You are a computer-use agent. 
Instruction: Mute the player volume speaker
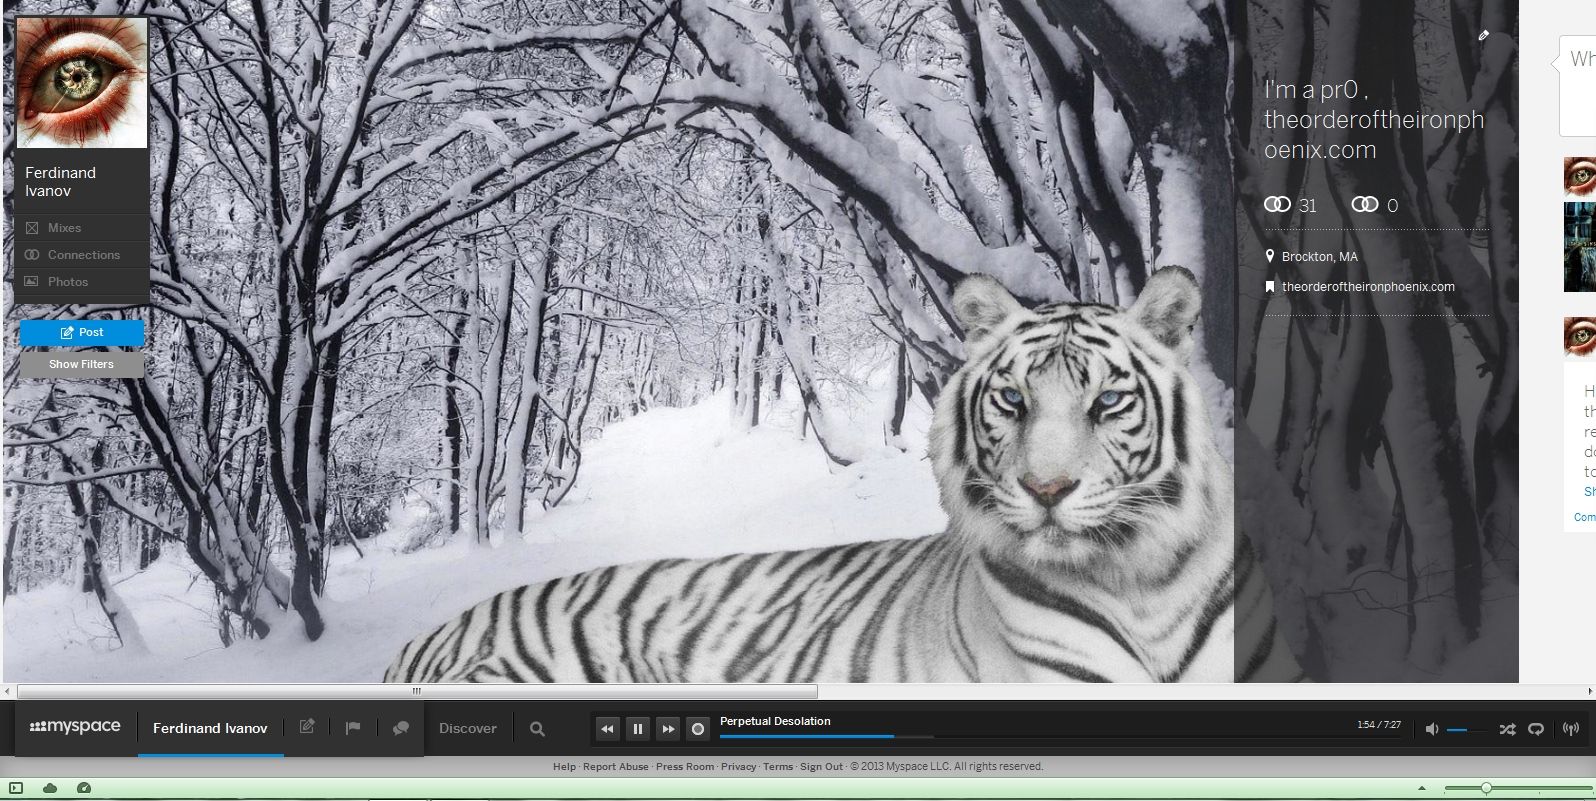pyautogui.click(x=1431, y=729)
